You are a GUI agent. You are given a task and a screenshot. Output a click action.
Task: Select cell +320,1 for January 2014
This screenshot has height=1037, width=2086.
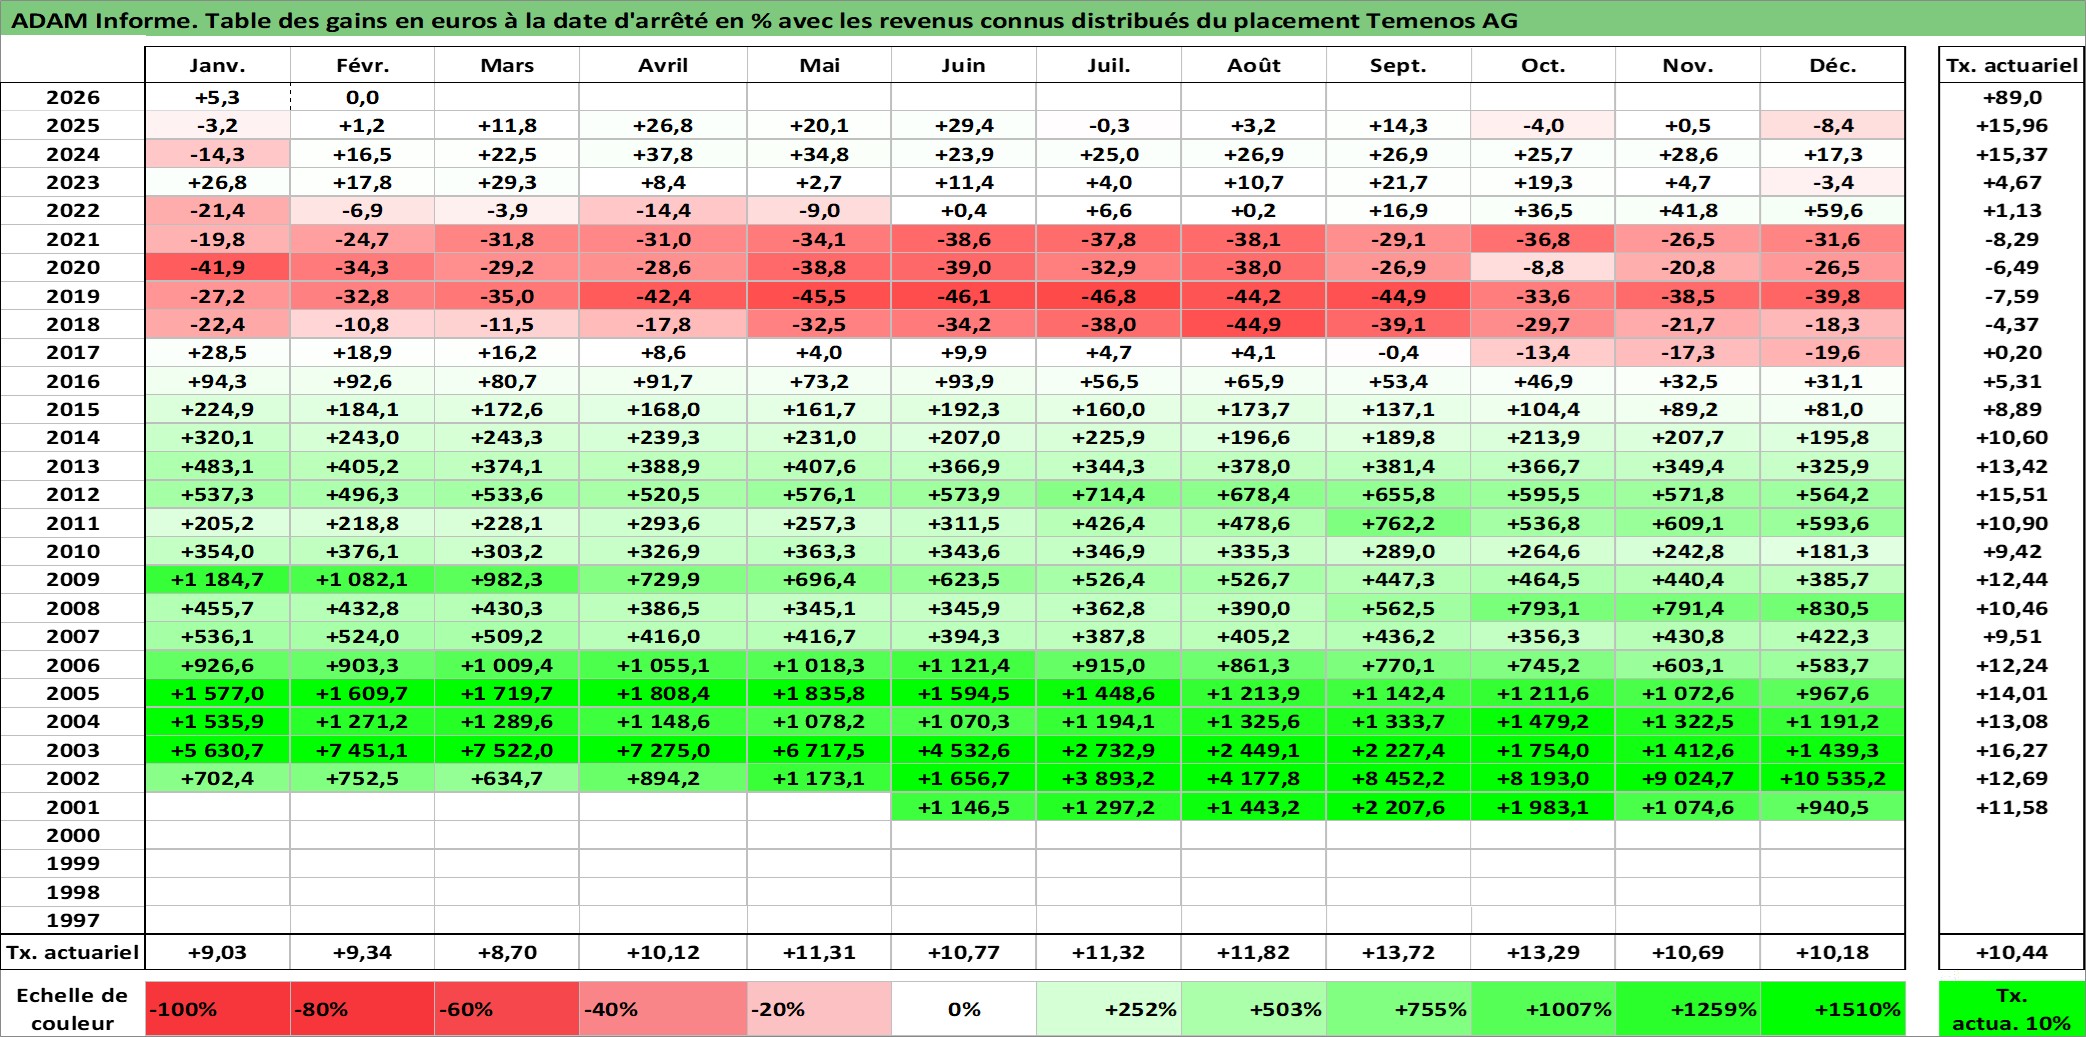click(217, 437)
